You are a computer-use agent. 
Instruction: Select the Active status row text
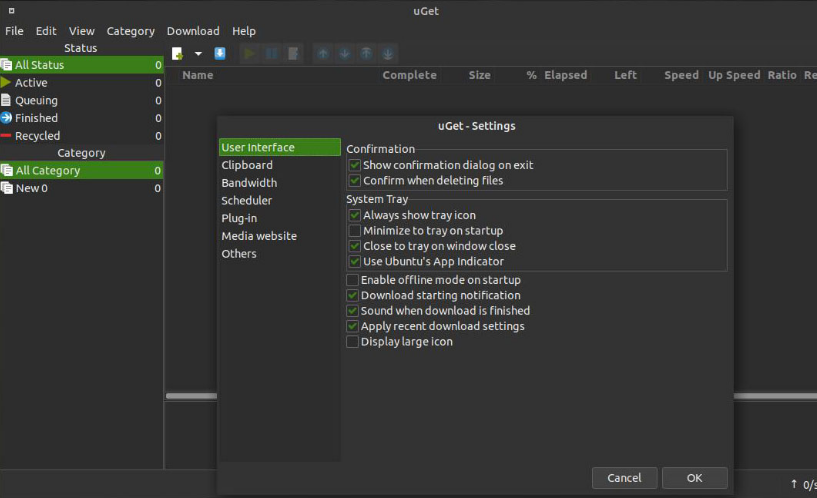coord(31,82)
